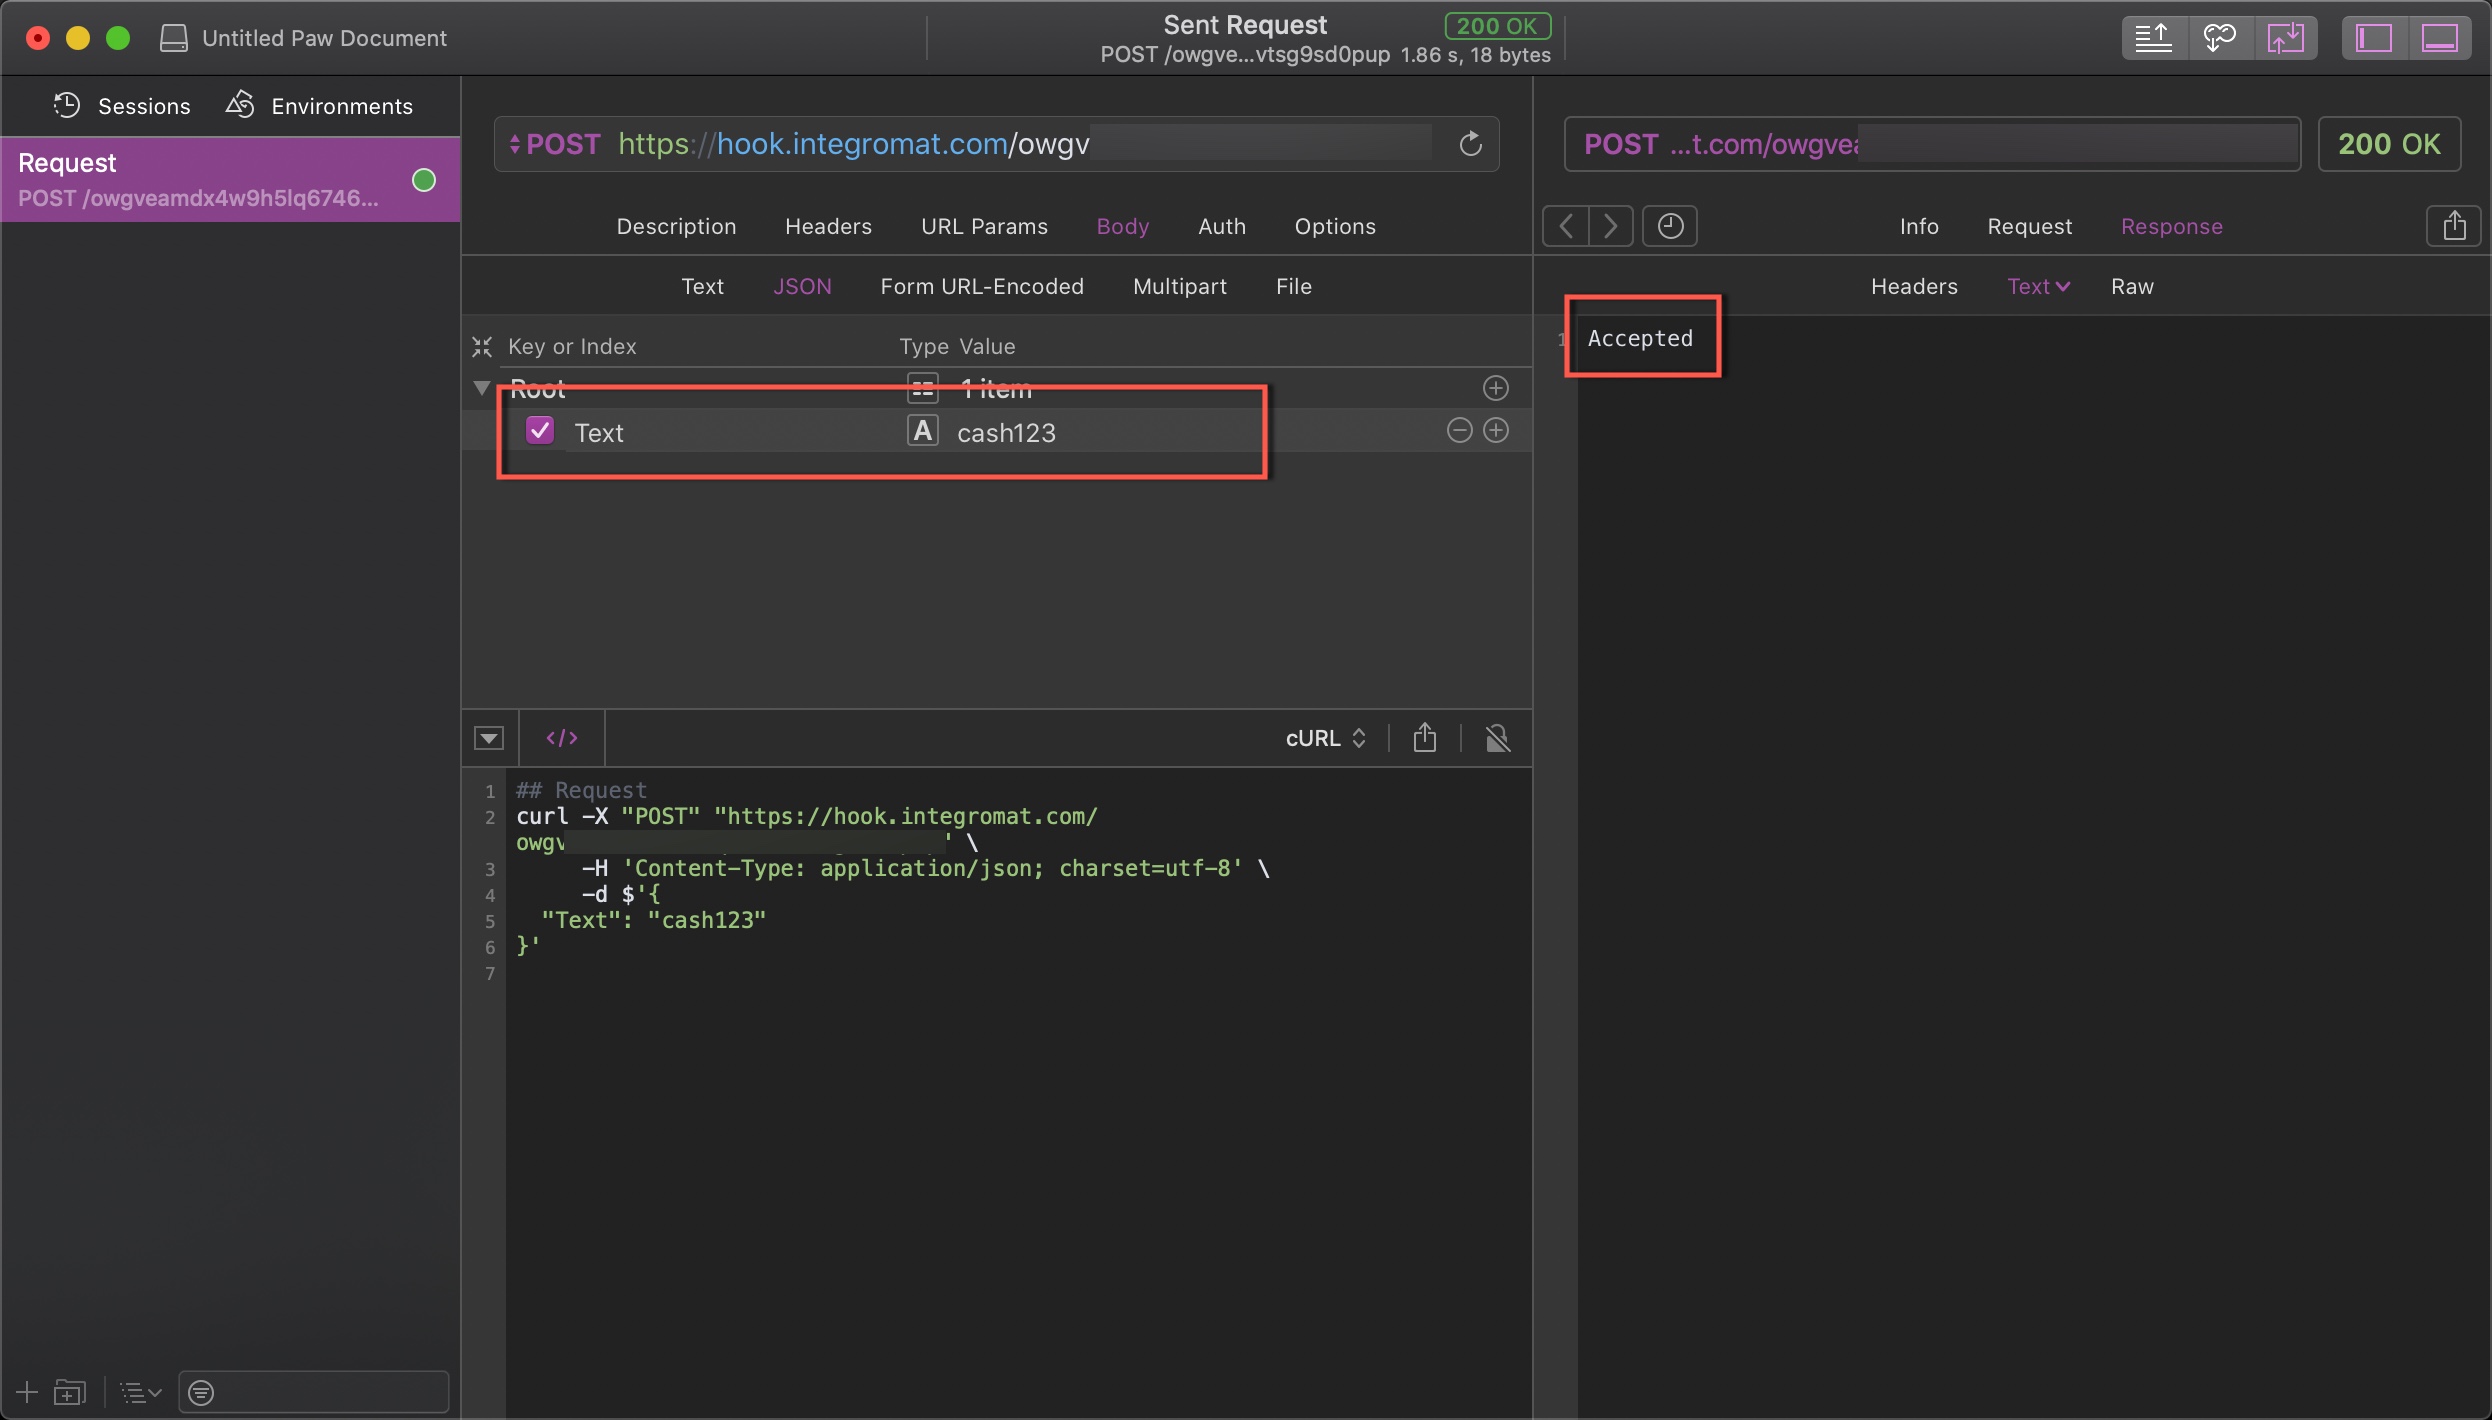
Task: Toggle code view angle-brackets icon
Action: (561, 738)
